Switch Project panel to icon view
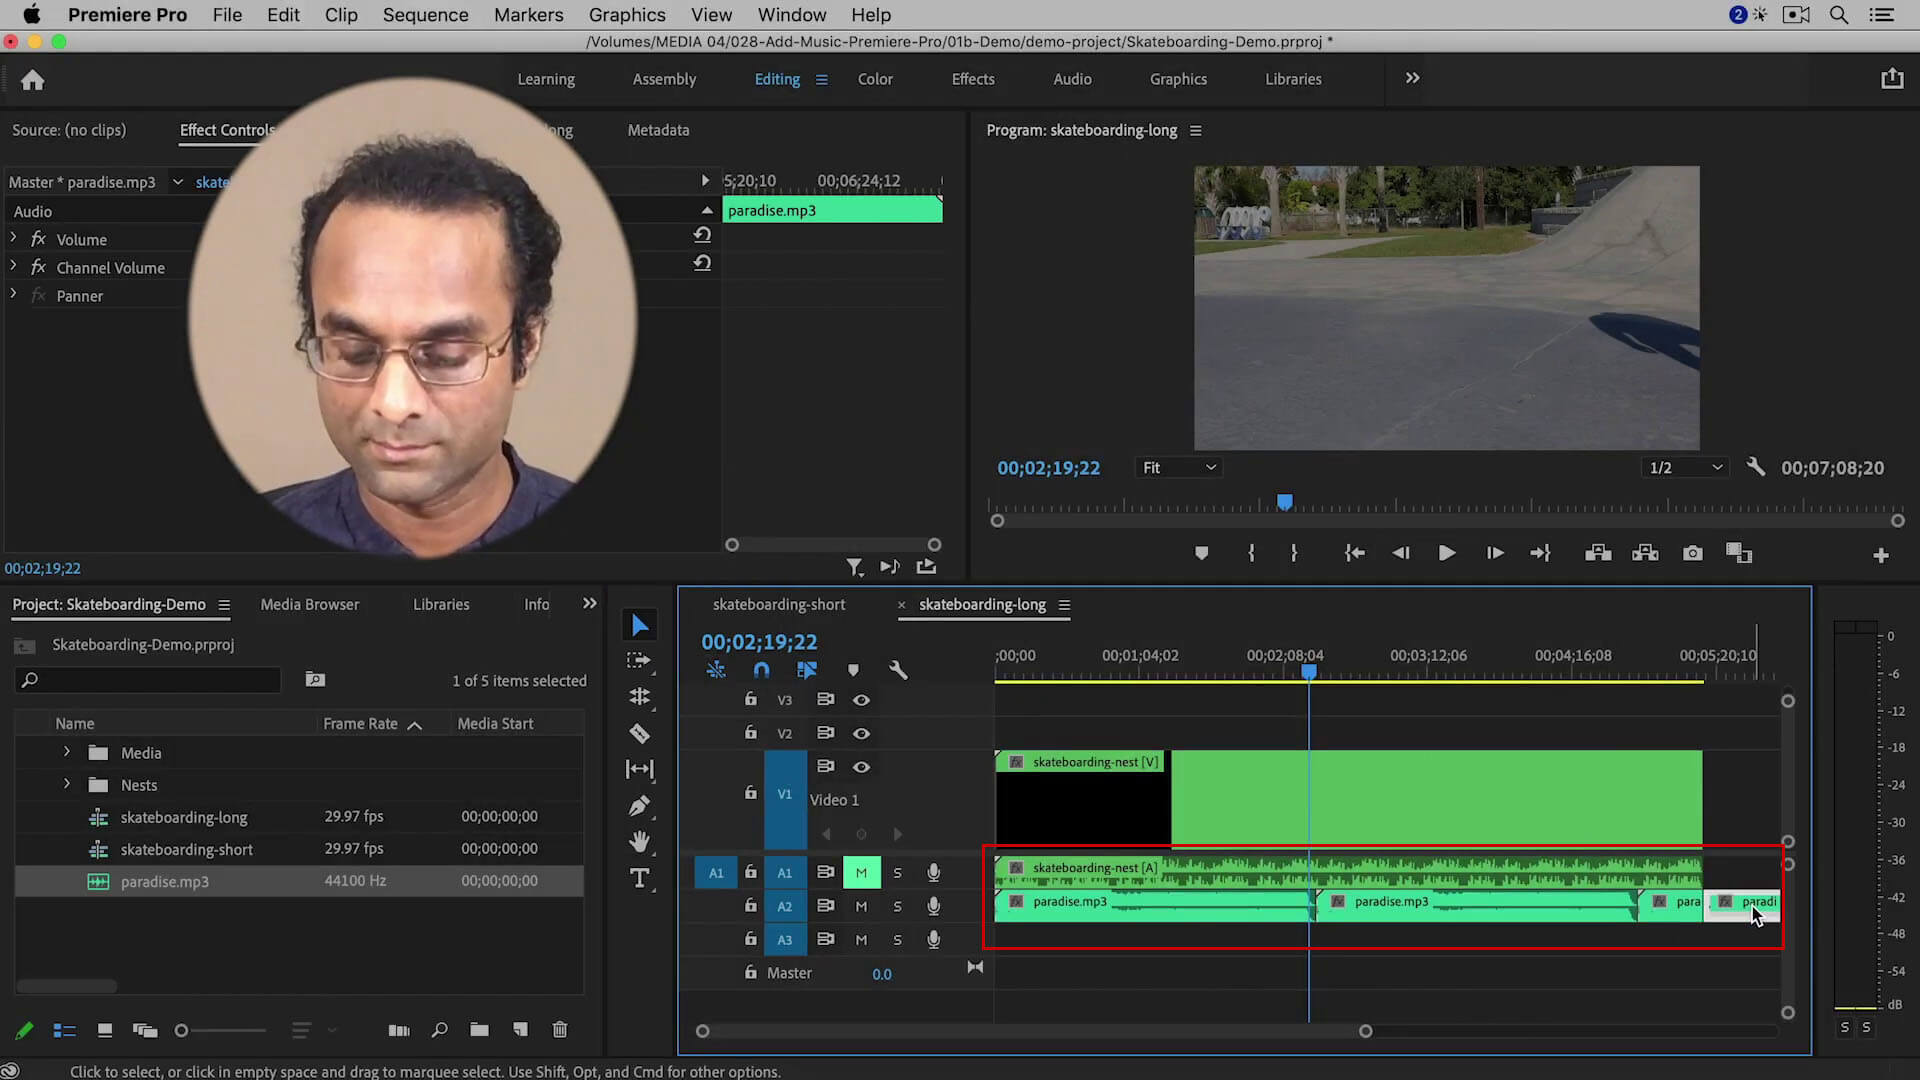The image size is (1920, 1080). 104,1030
